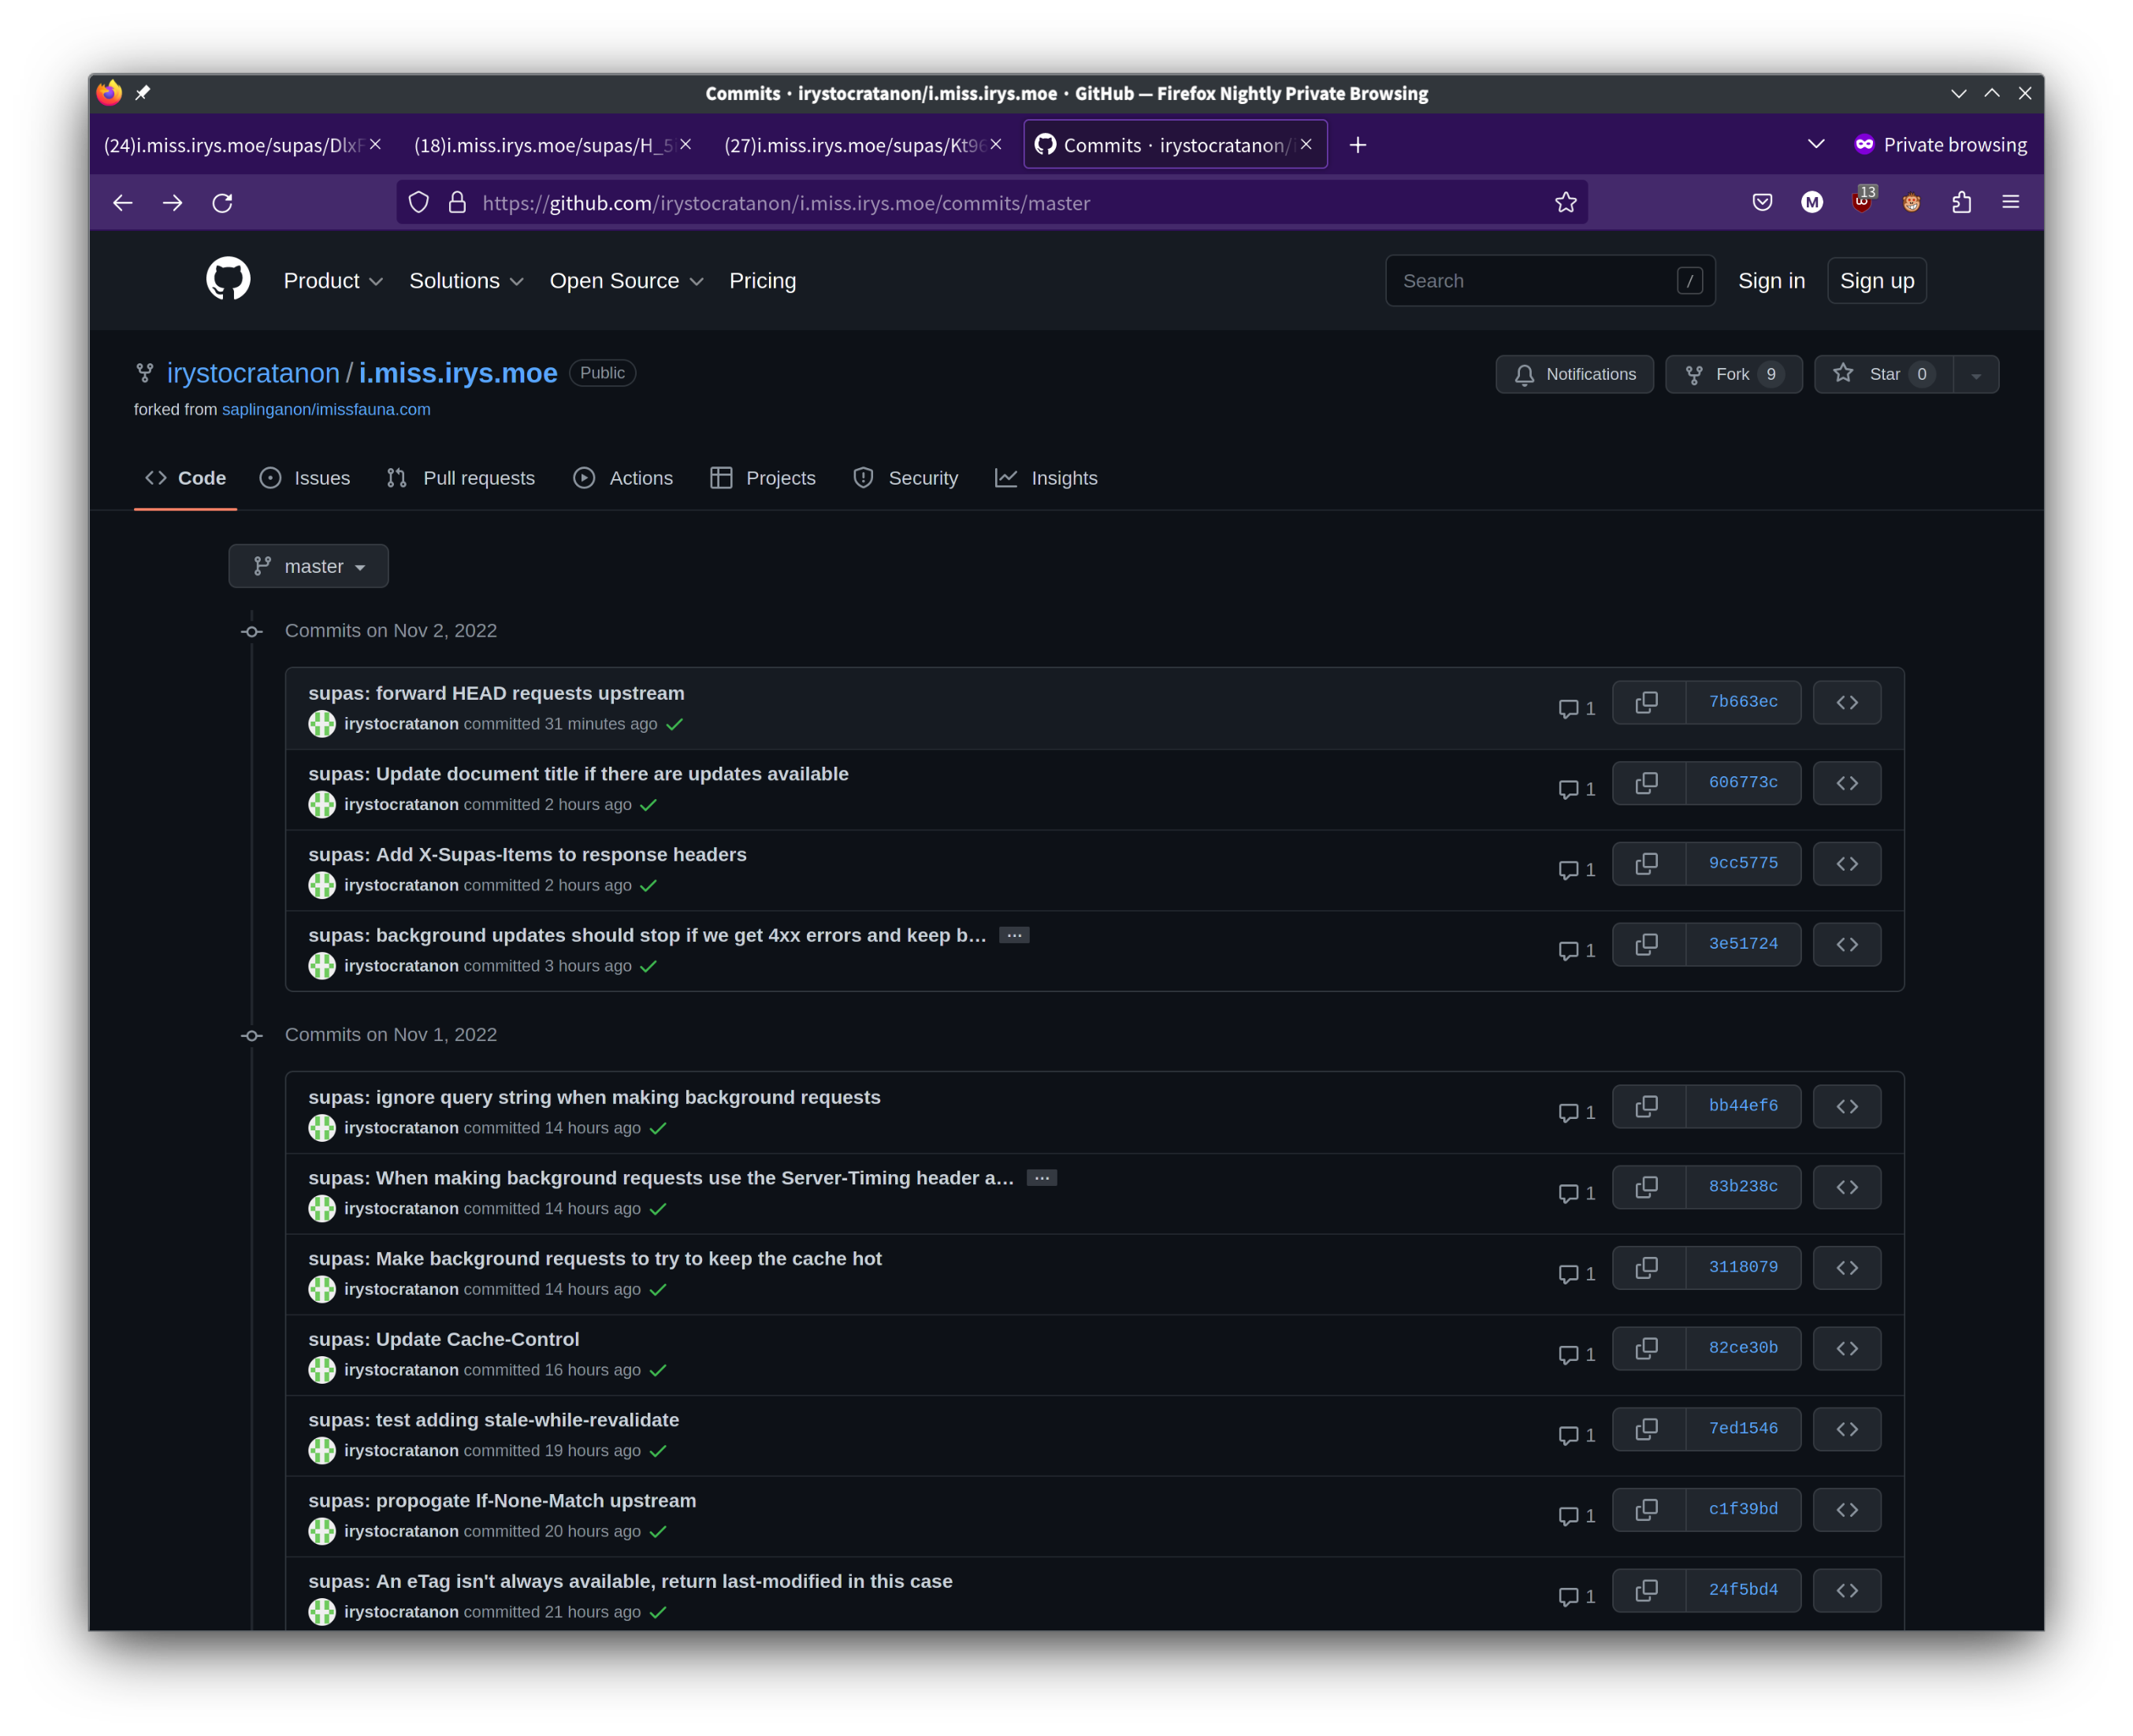Expand the Product menu
The image size is (2133, 1736).
tap(333, 281)
